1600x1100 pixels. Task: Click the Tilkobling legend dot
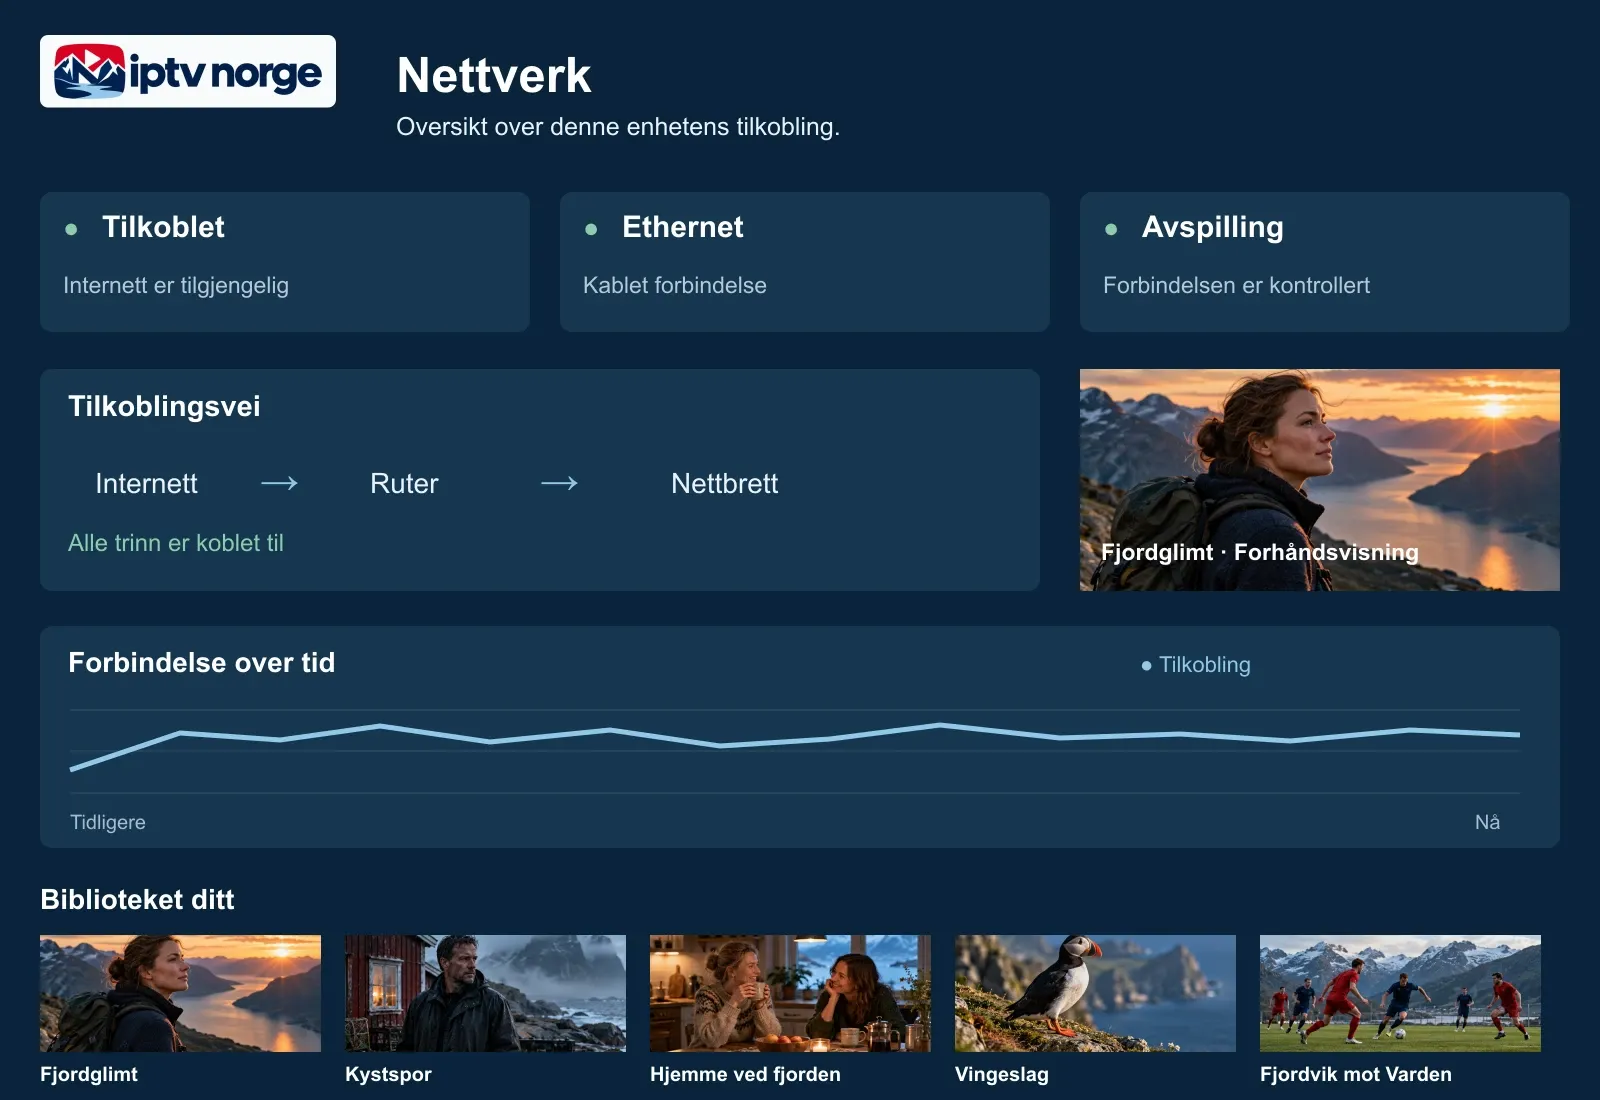(1147, 666)
